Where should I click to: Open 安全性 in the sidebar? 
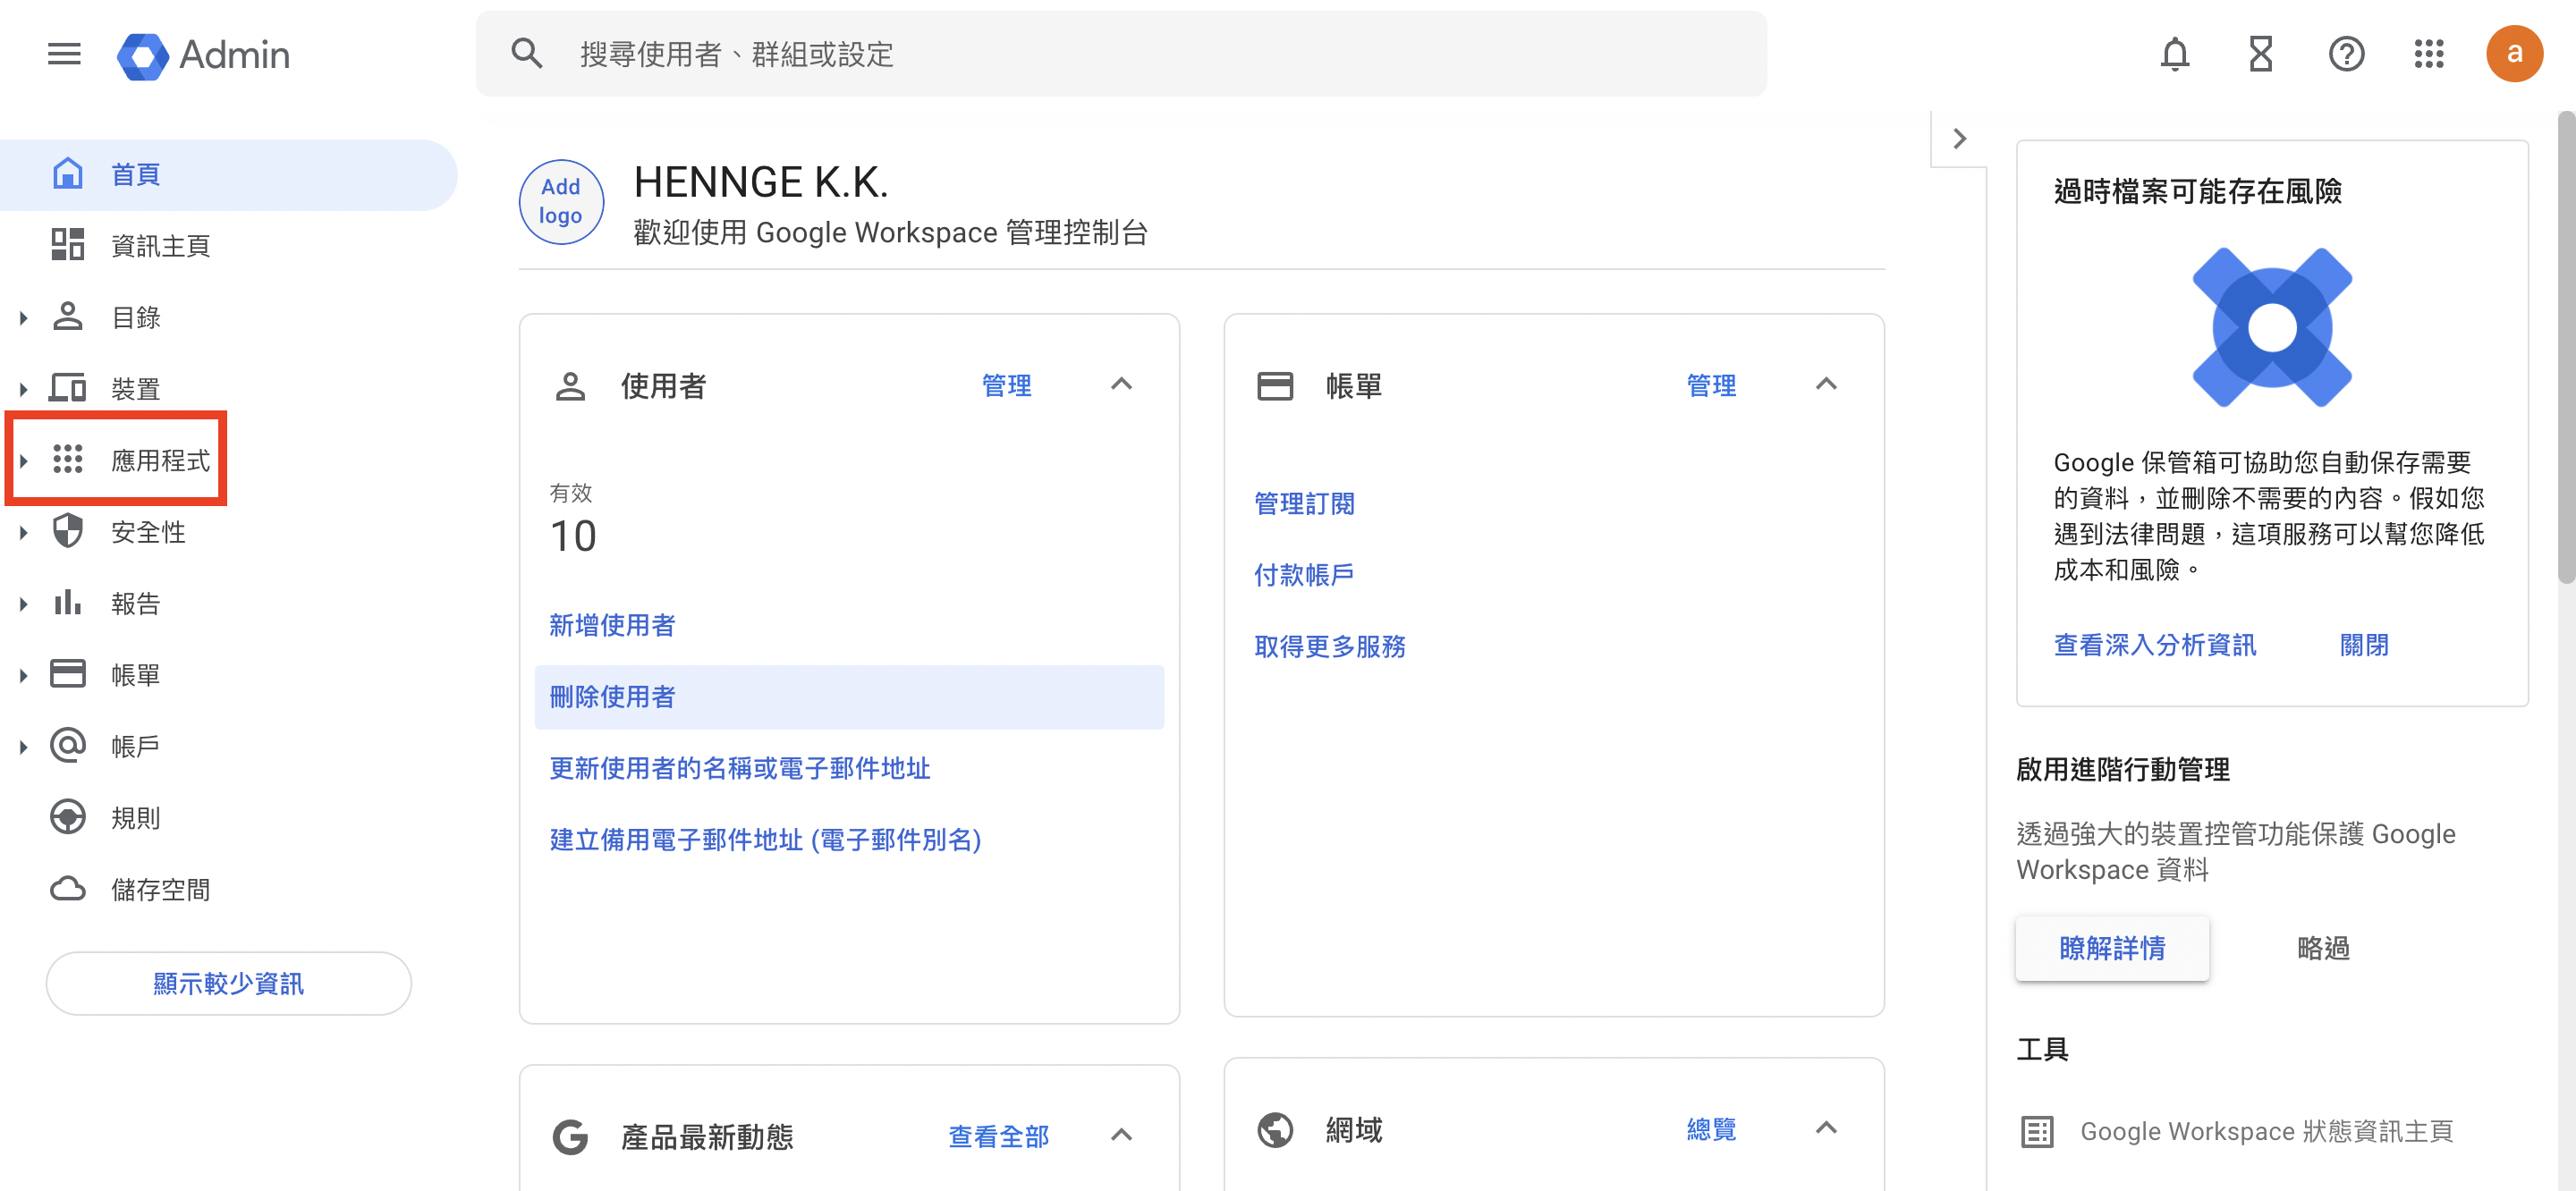coord(148,532)
